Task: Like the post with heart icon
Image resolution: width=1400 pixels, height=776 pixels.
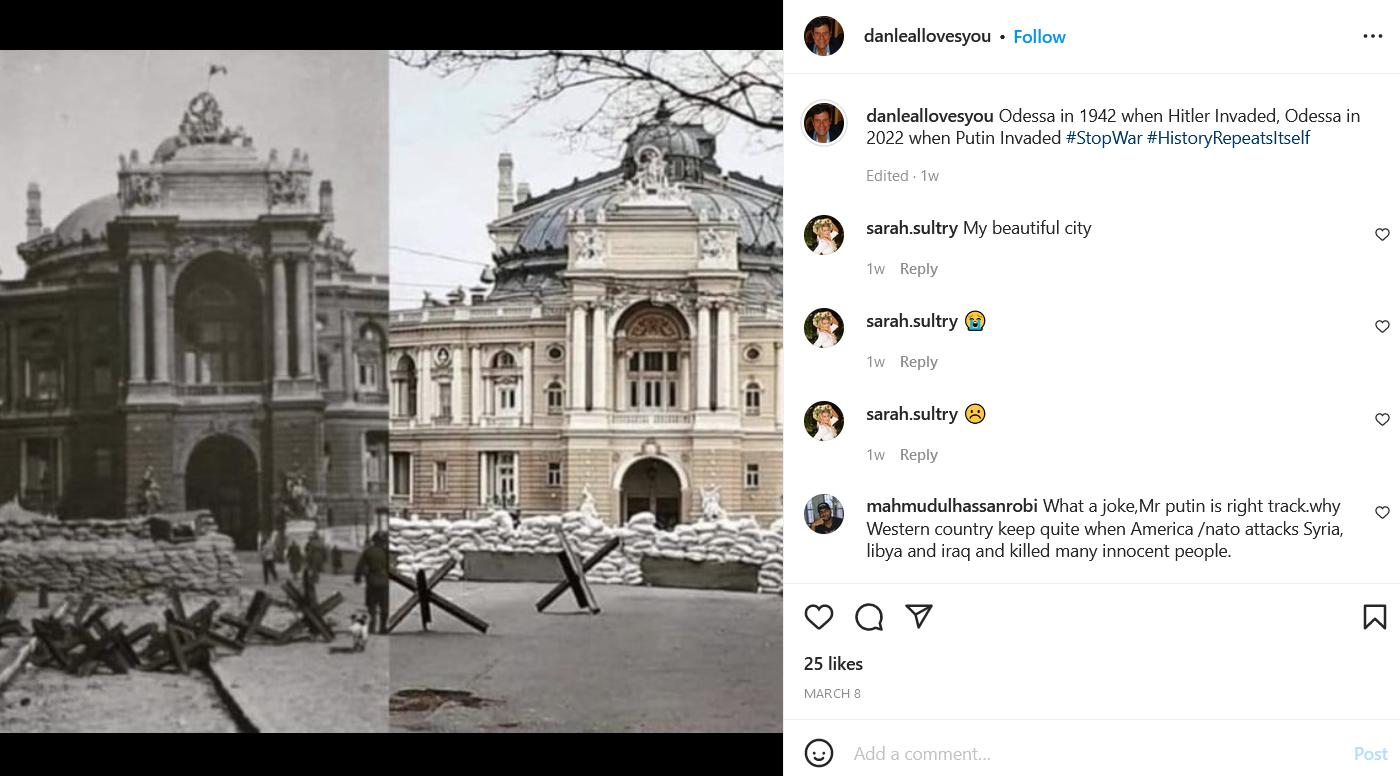Action: [x=819, y=617]
